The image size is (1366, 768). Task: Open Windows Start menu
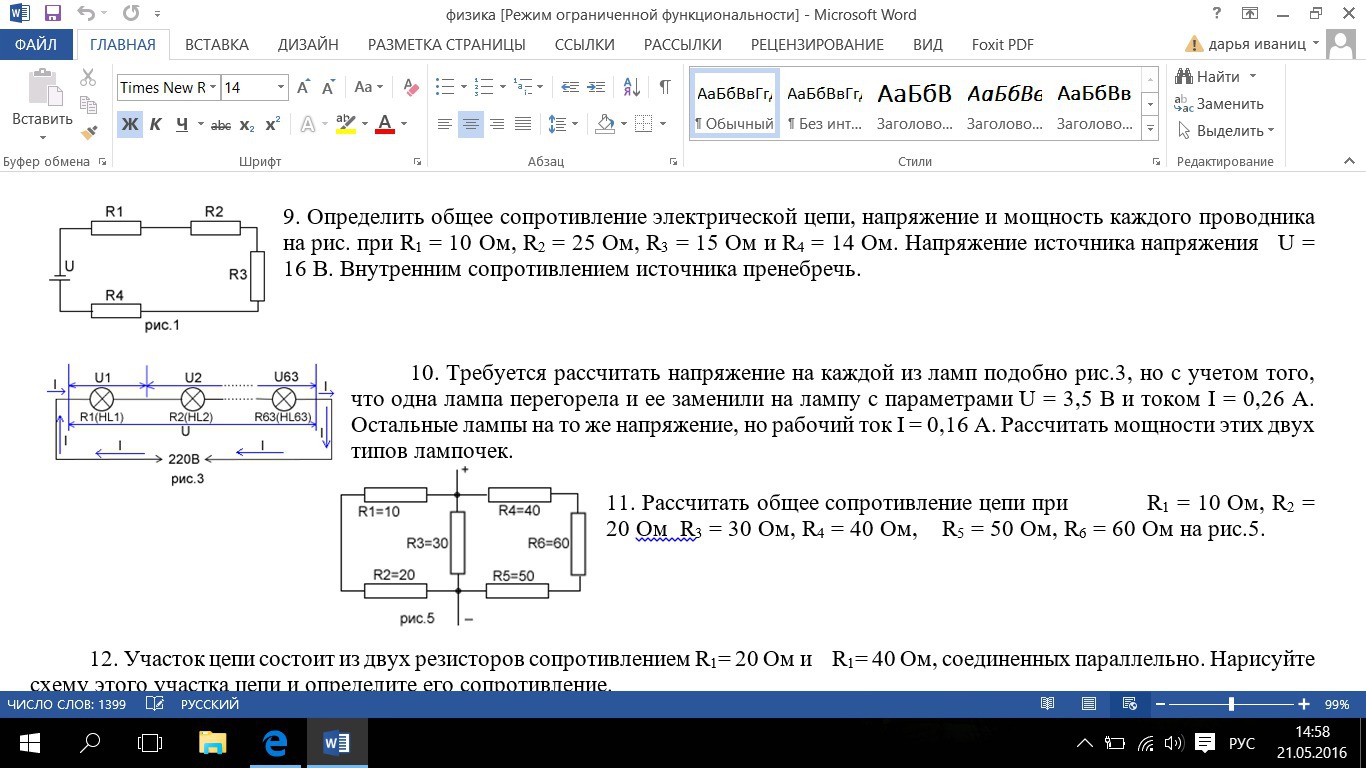(x=29, y=743)
